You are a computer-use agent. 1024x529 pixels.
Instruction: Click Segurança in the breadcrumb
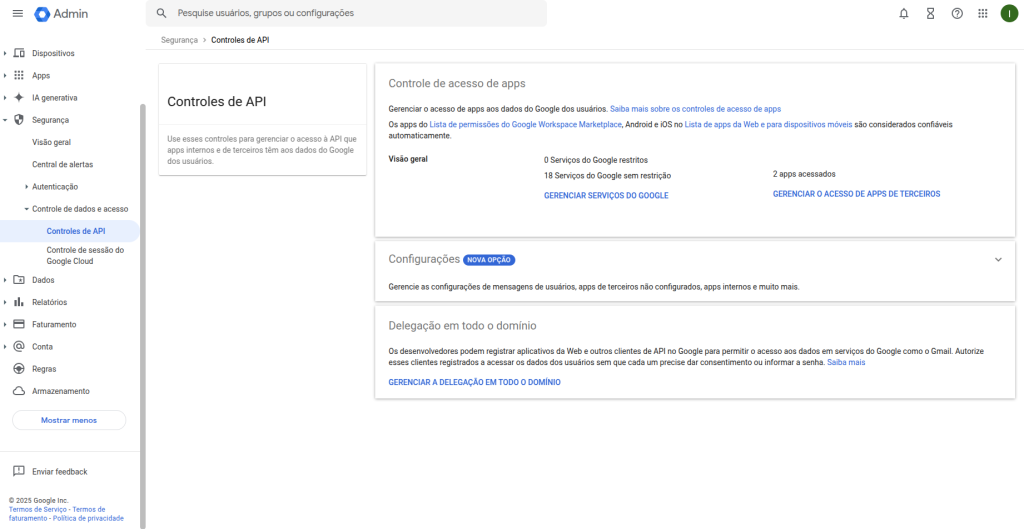[179, 40]
